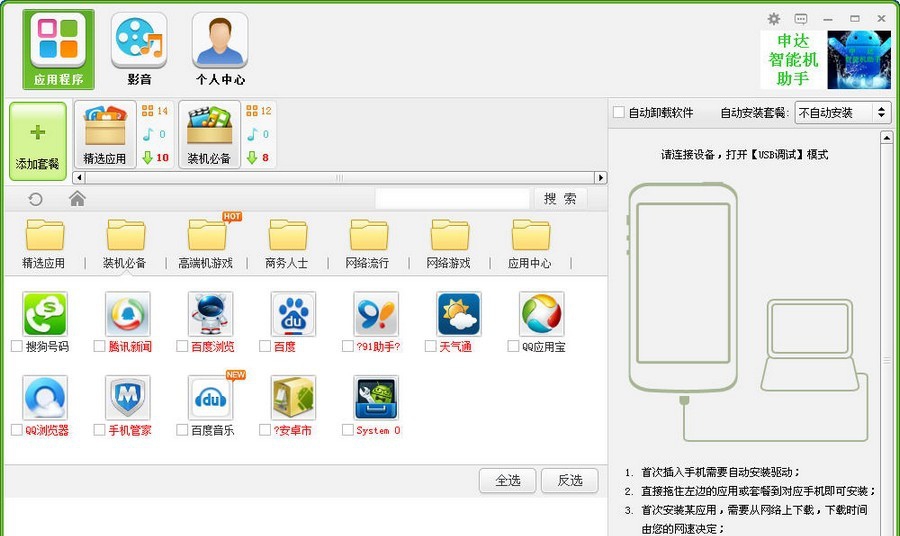900x536 pixels.
Task: Check the 手机管家 checkbox
Action: tap(99, 430)
